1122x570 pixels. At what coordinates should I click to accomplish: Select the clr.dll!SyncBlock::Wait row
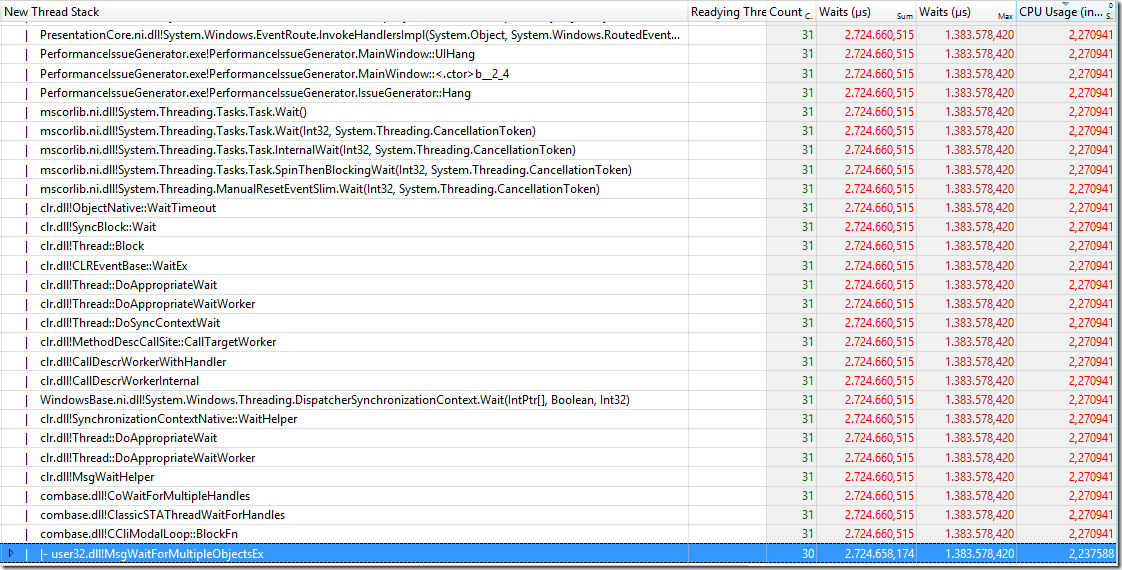click(98, 227)
